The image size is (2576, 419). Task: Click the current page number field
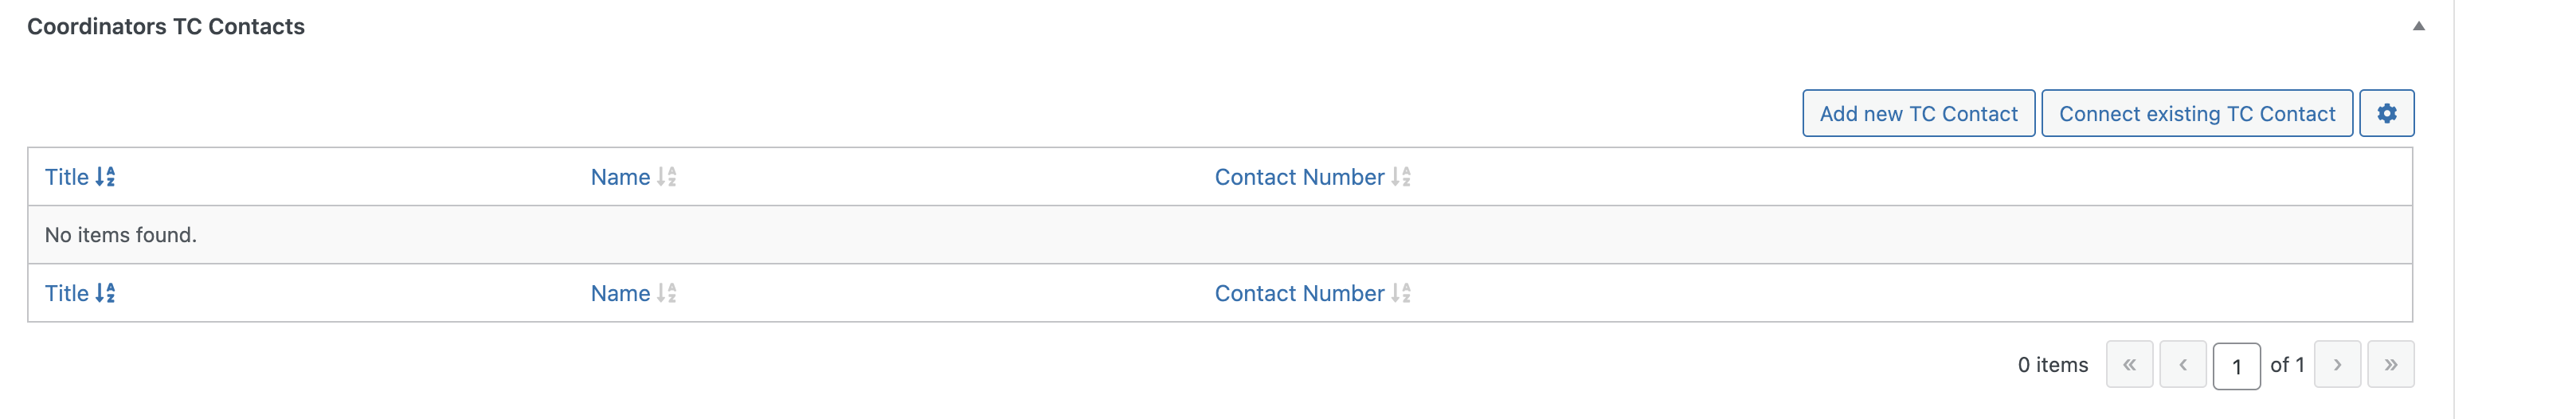coord(2236,366)
